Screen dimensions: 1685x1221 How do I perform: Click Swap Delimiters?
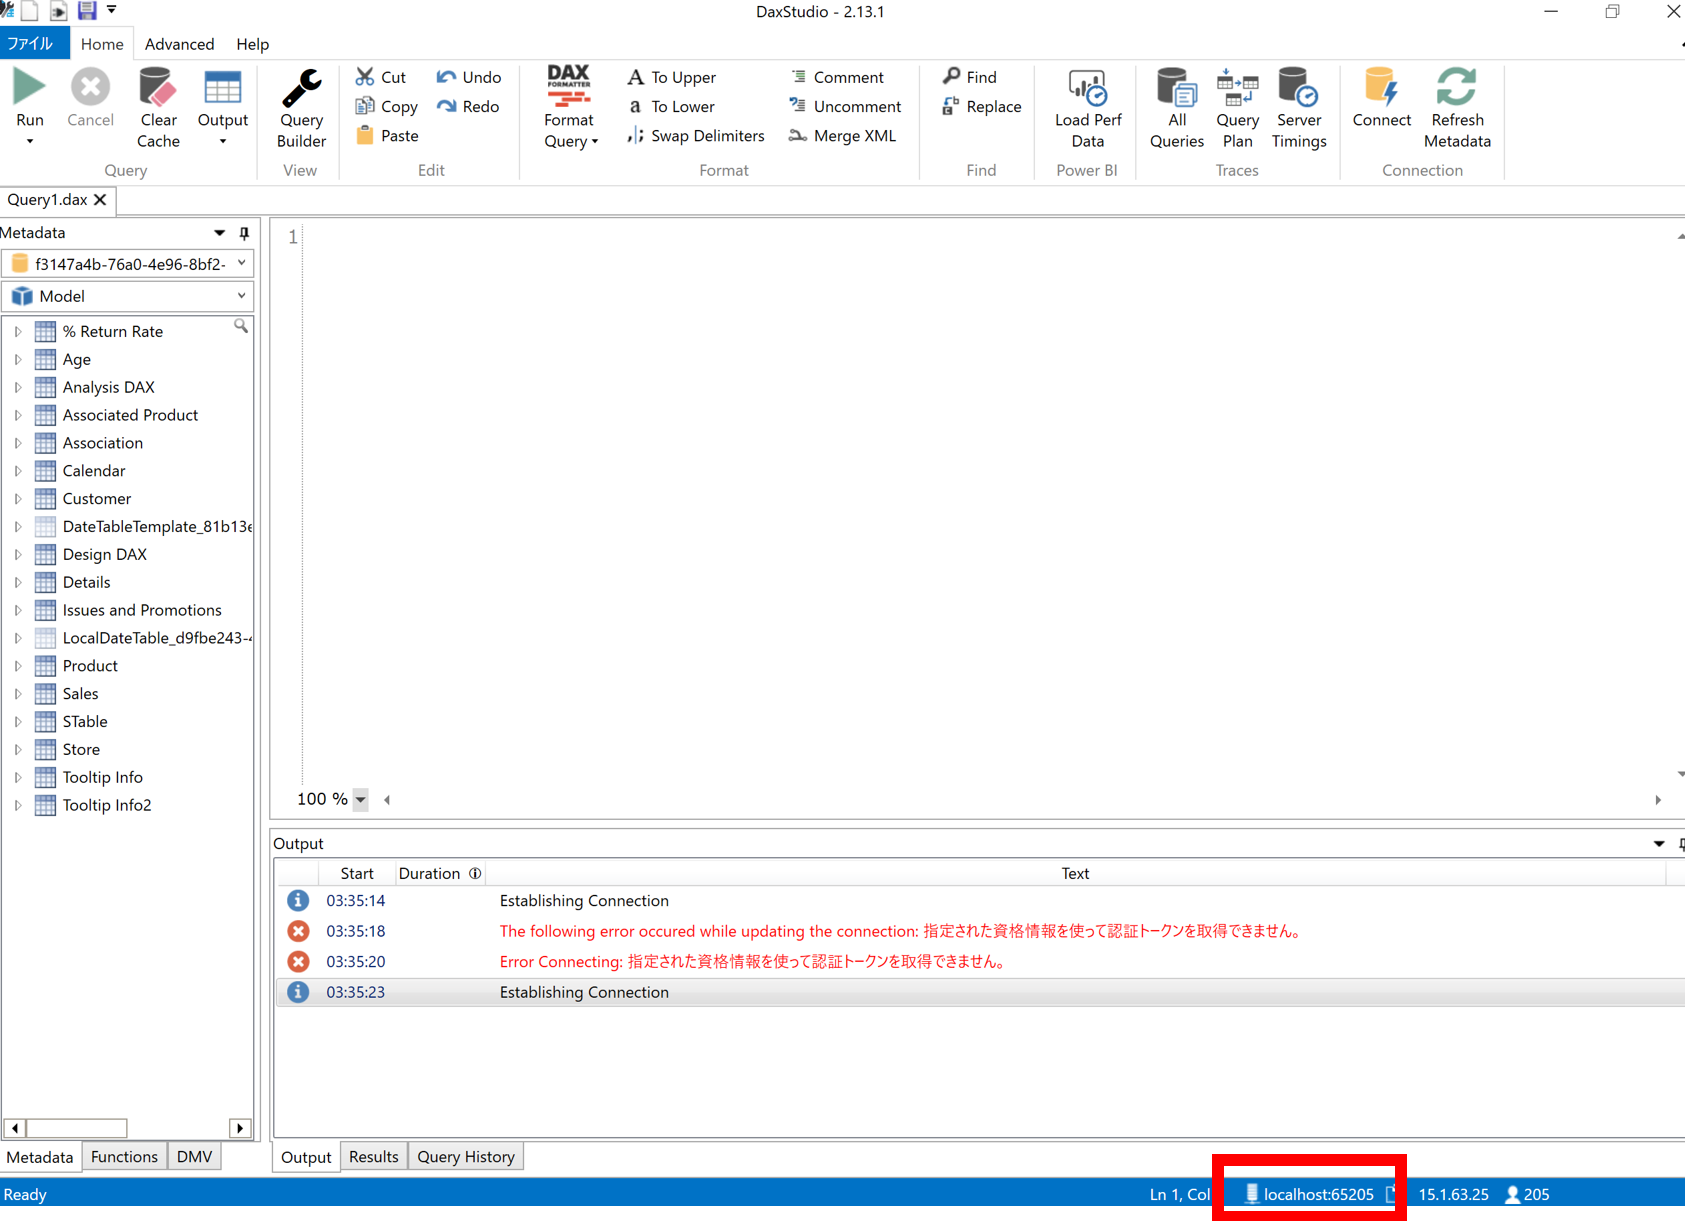click(696, 135)
